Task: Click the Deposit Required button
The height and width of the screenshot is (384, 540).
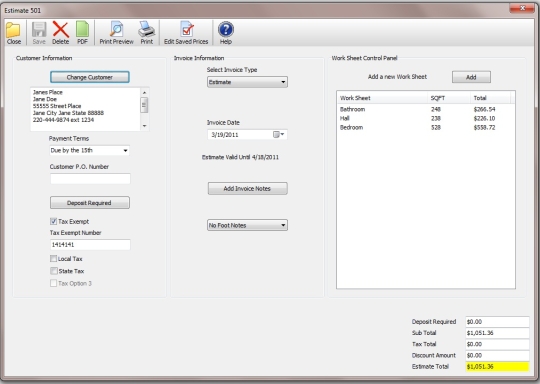Action: [90, 203]
